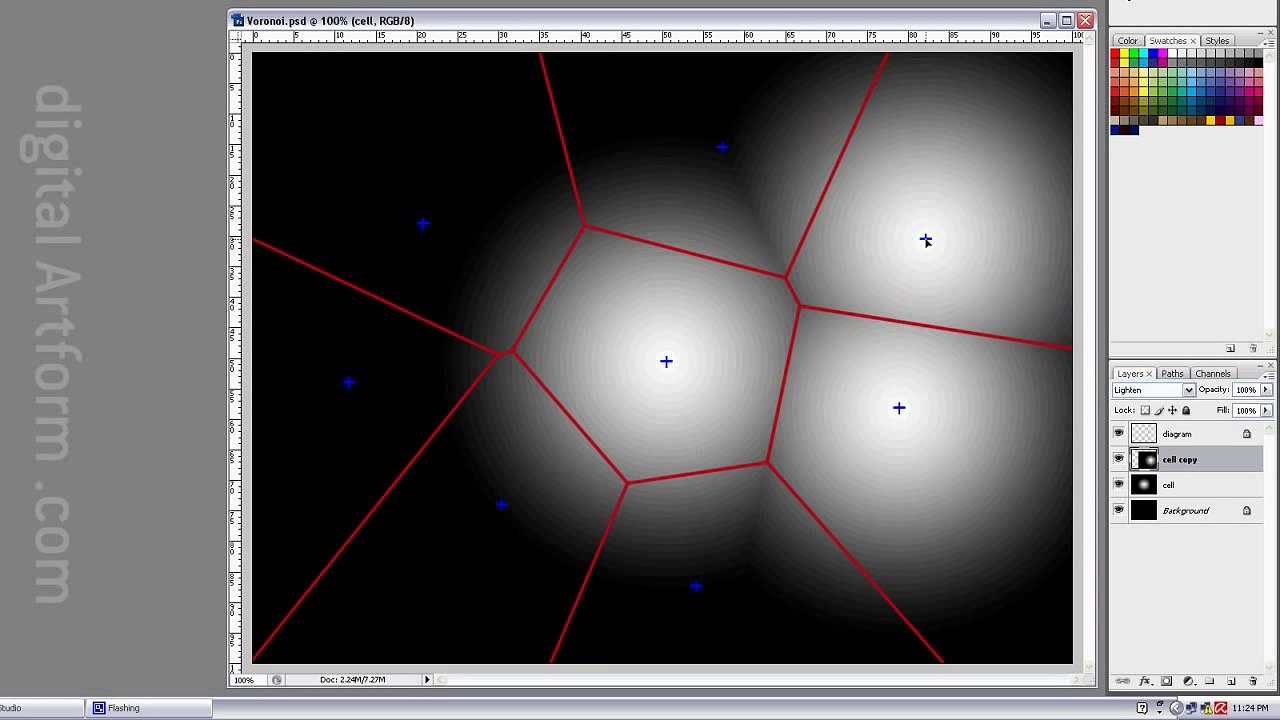The width and height of the screenshot is (1280, 720).
Task: Pick the pure yellow swatch
Action: coord(1124,53)
